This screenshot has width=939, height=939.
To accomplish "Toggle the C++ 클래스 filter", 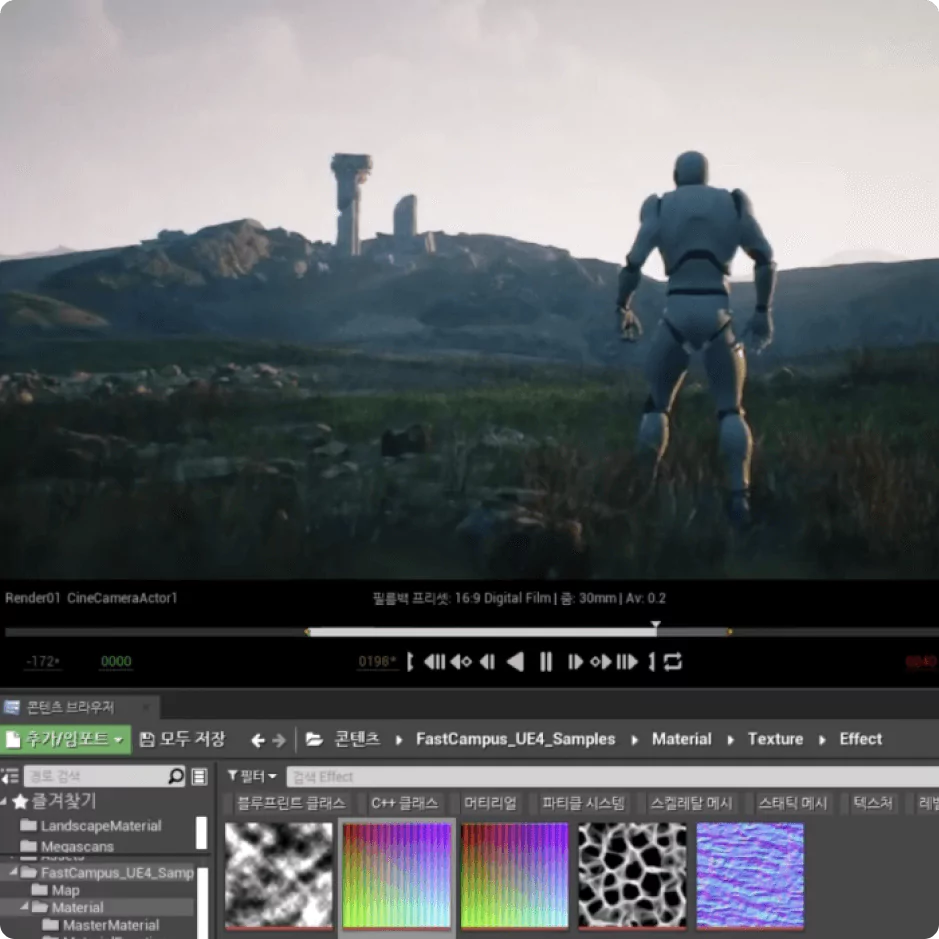I will point(404,803).
